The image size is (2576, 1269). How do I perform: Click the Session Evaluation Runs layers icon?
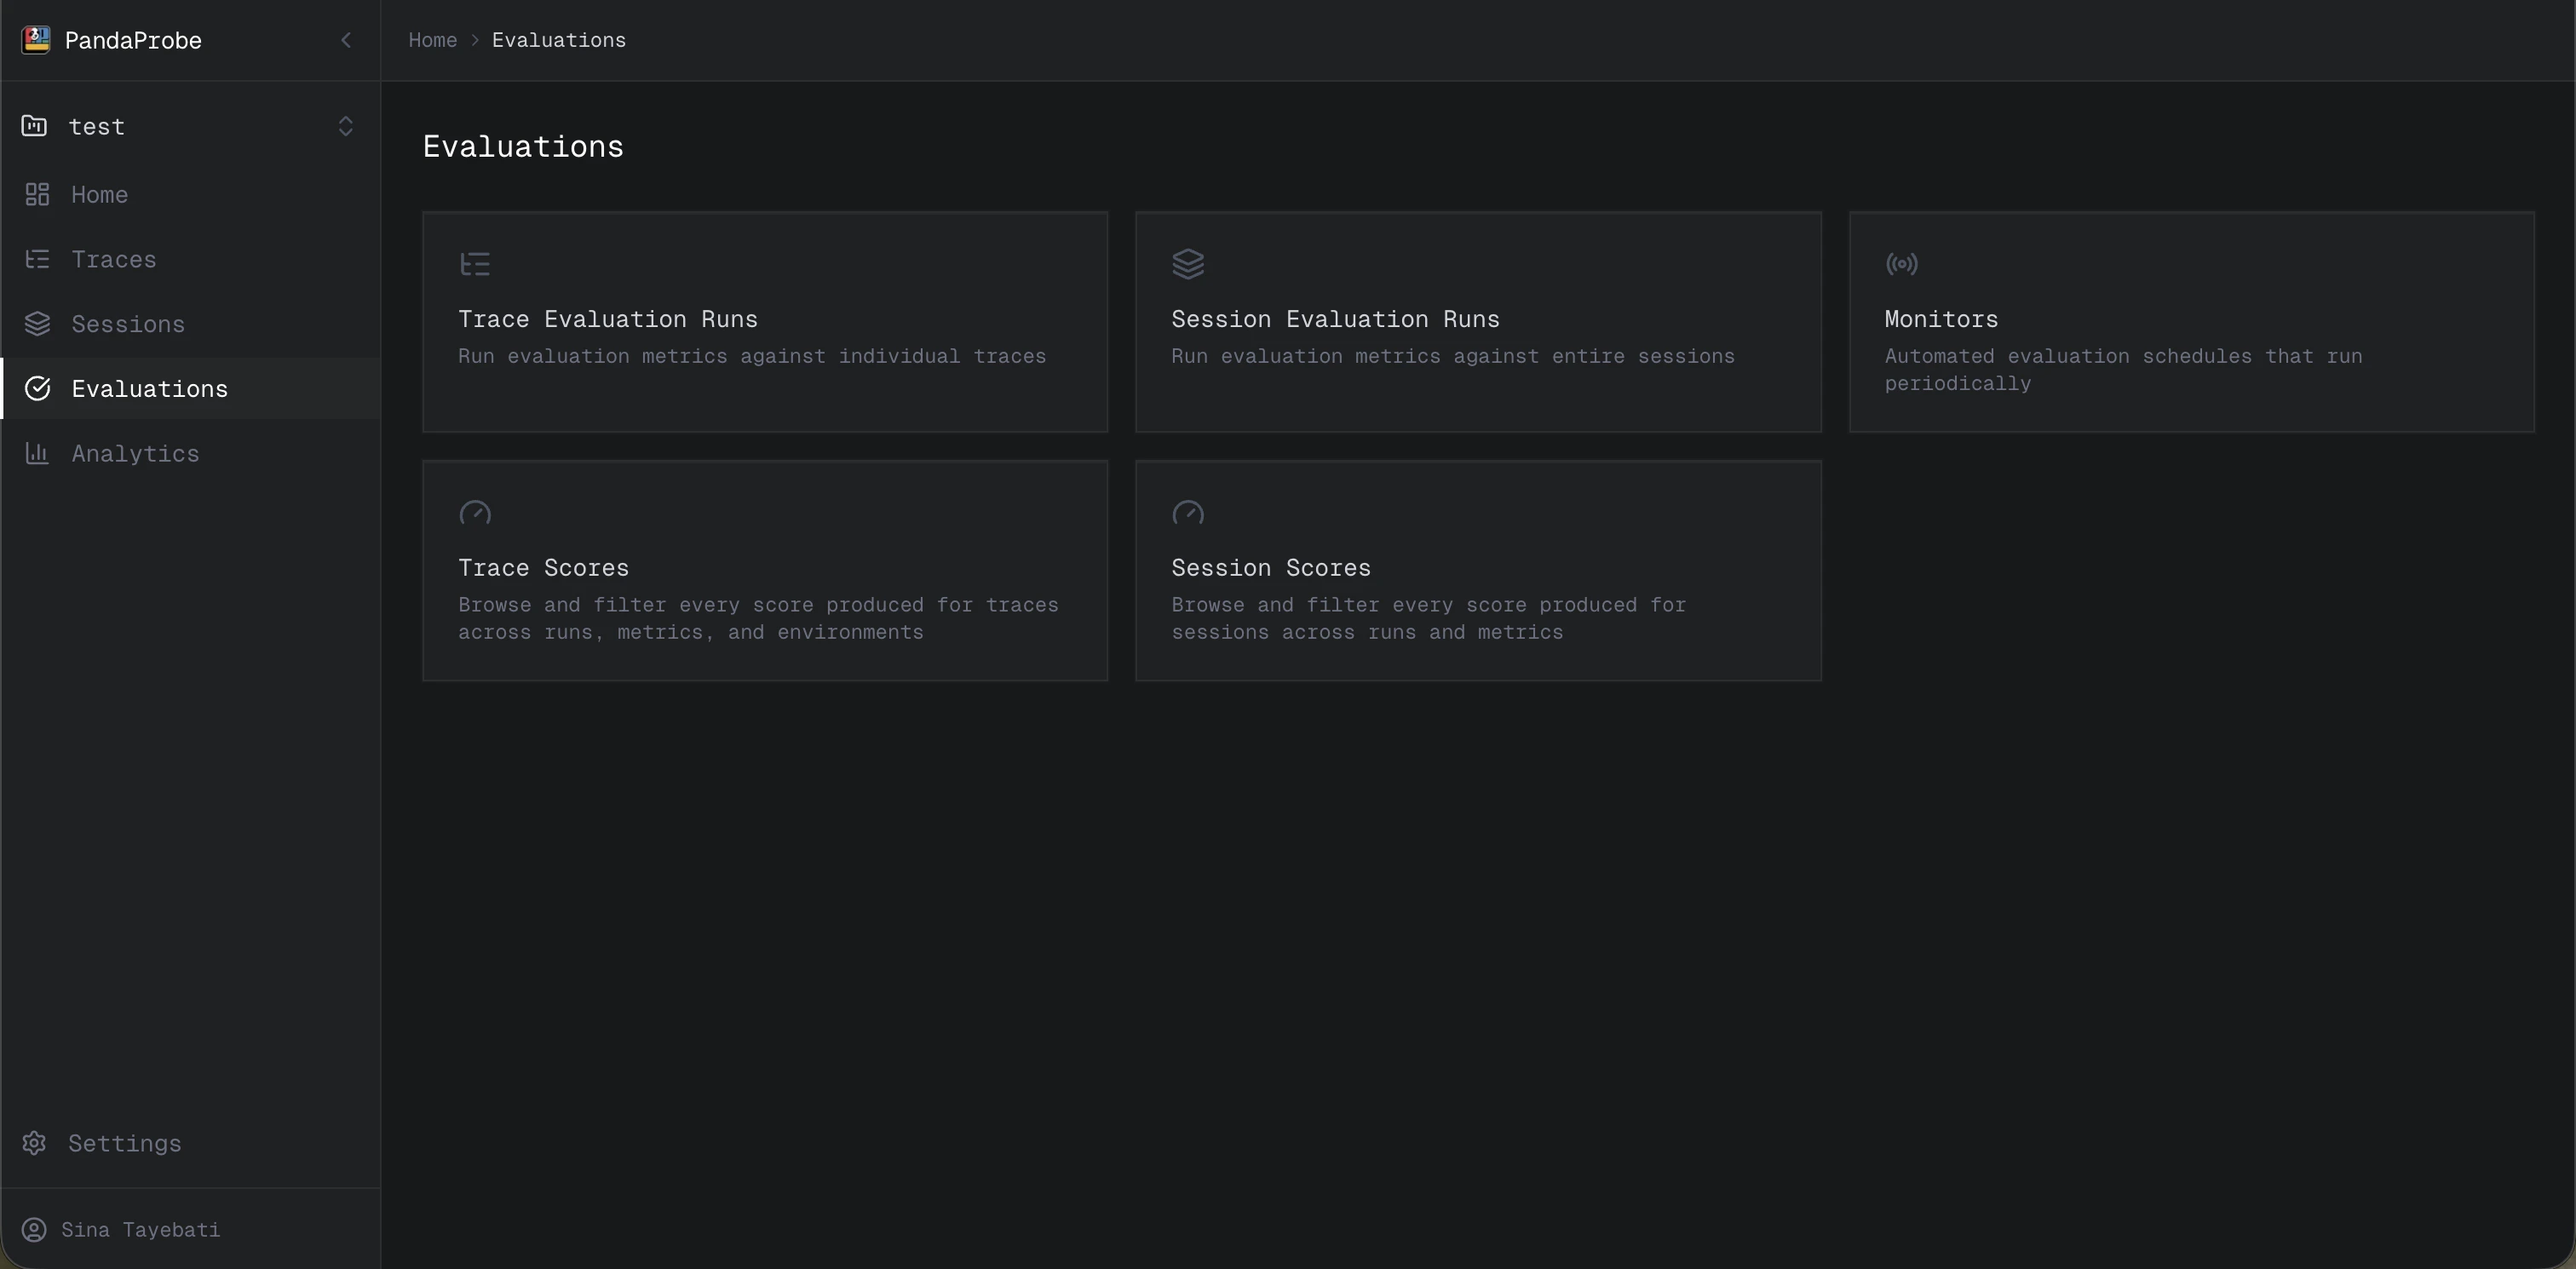[1188, 264]
